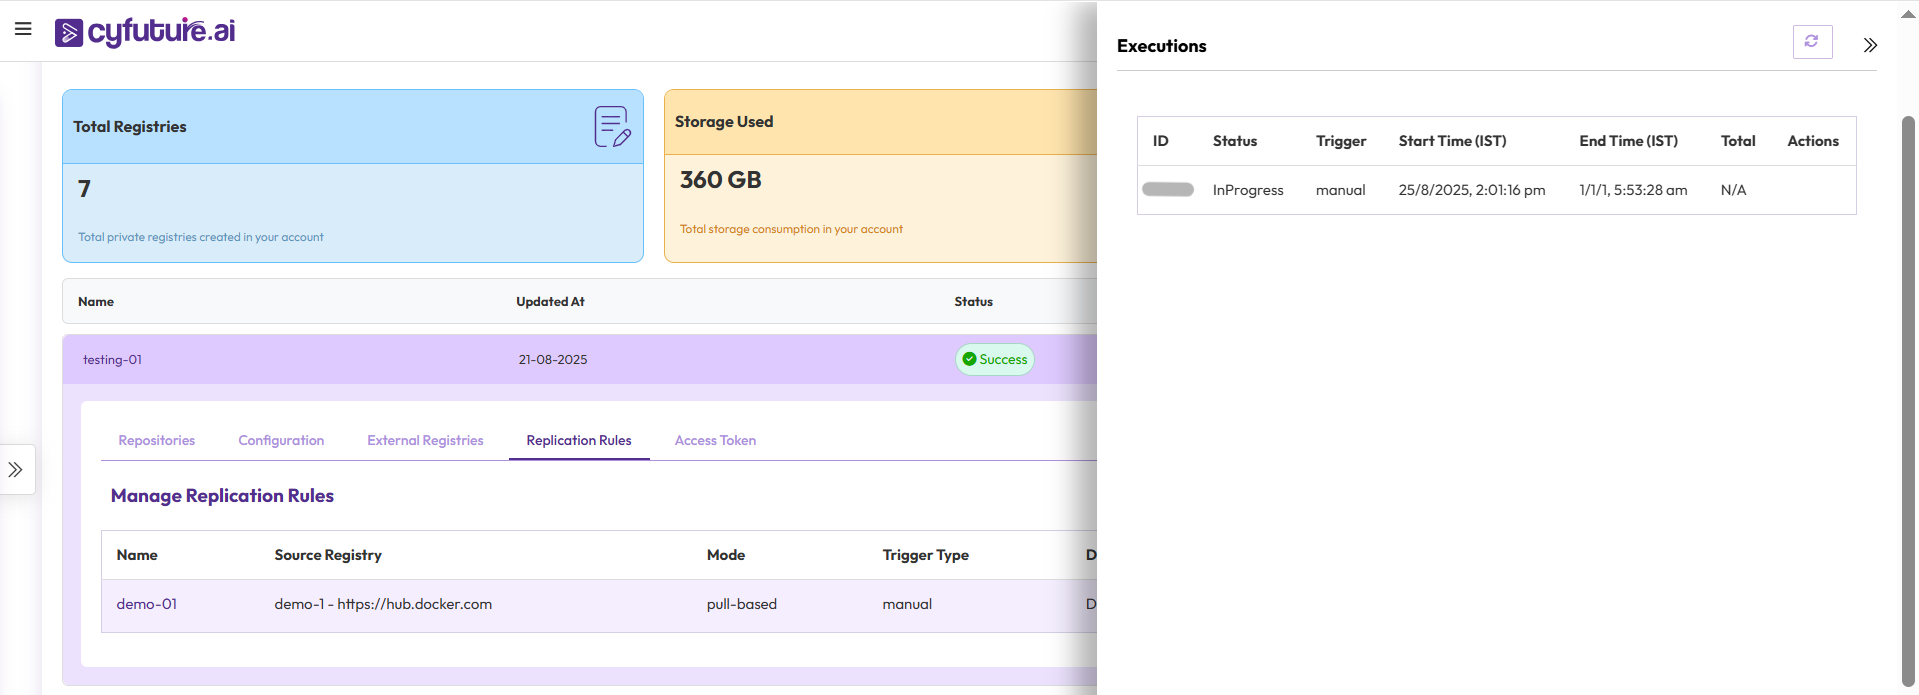
Task: Open the hamburger menu
Action: pos(23,29)
